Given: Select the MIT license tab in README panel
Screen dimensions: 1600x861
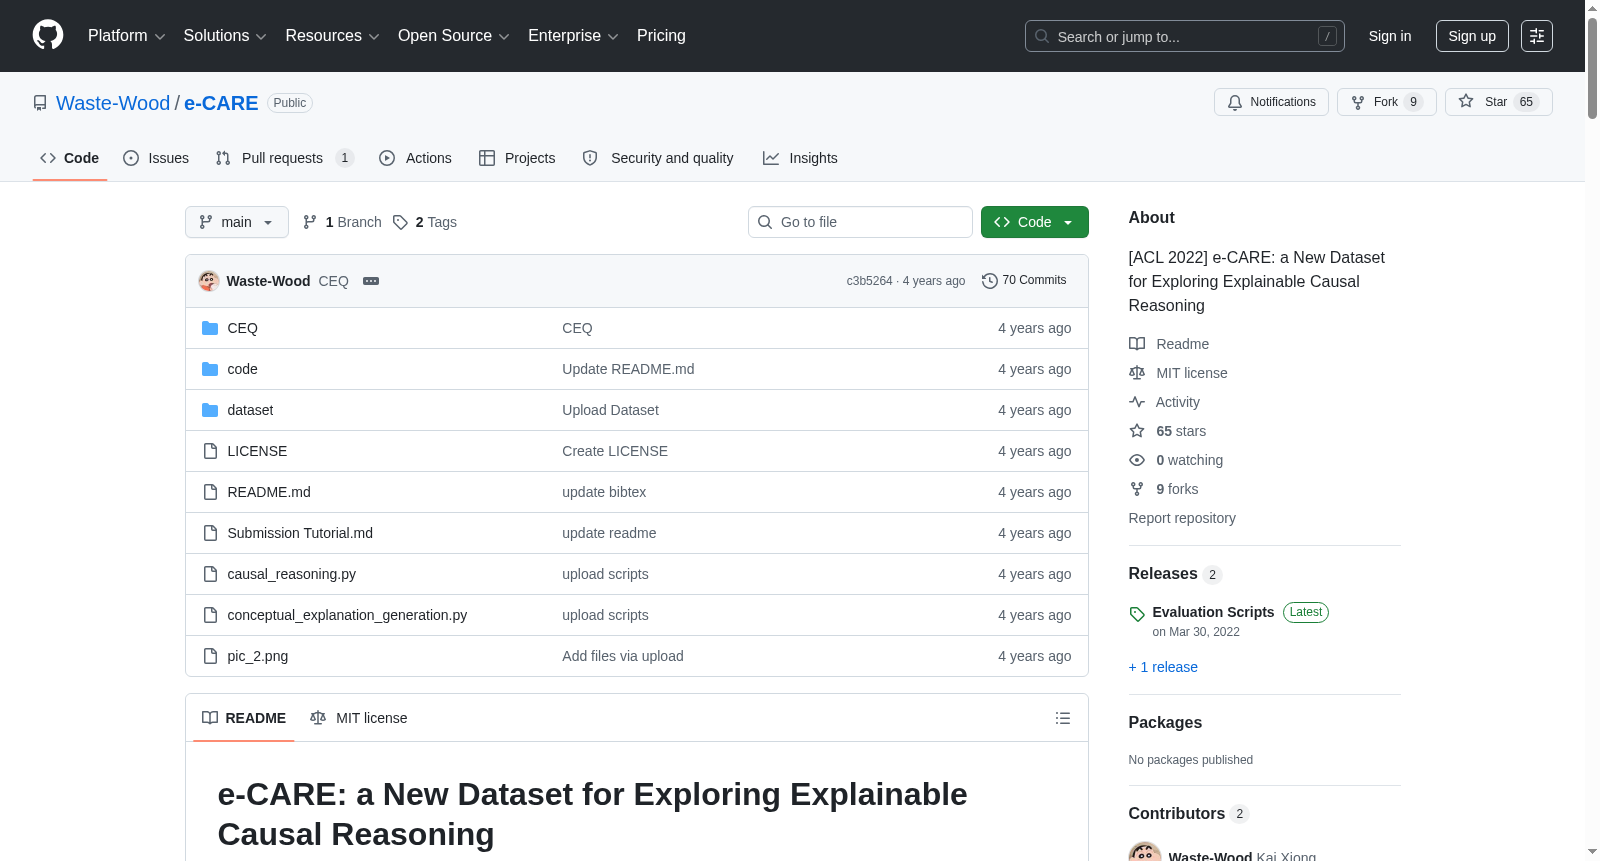Looking at the screenshot, I should 359,718.
